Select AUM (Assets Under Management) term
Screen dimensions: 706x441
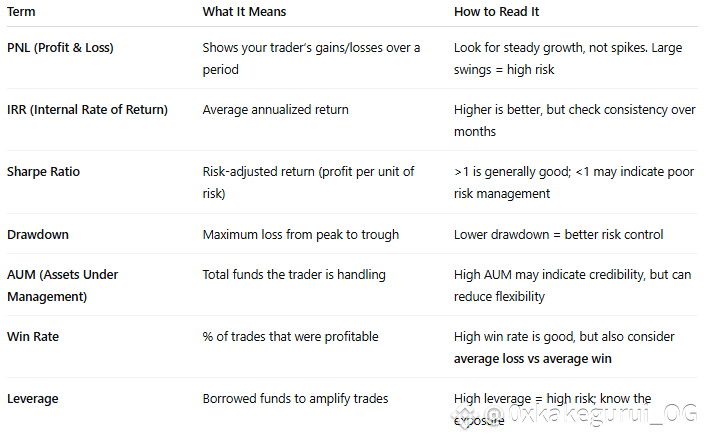click(63, 286)
